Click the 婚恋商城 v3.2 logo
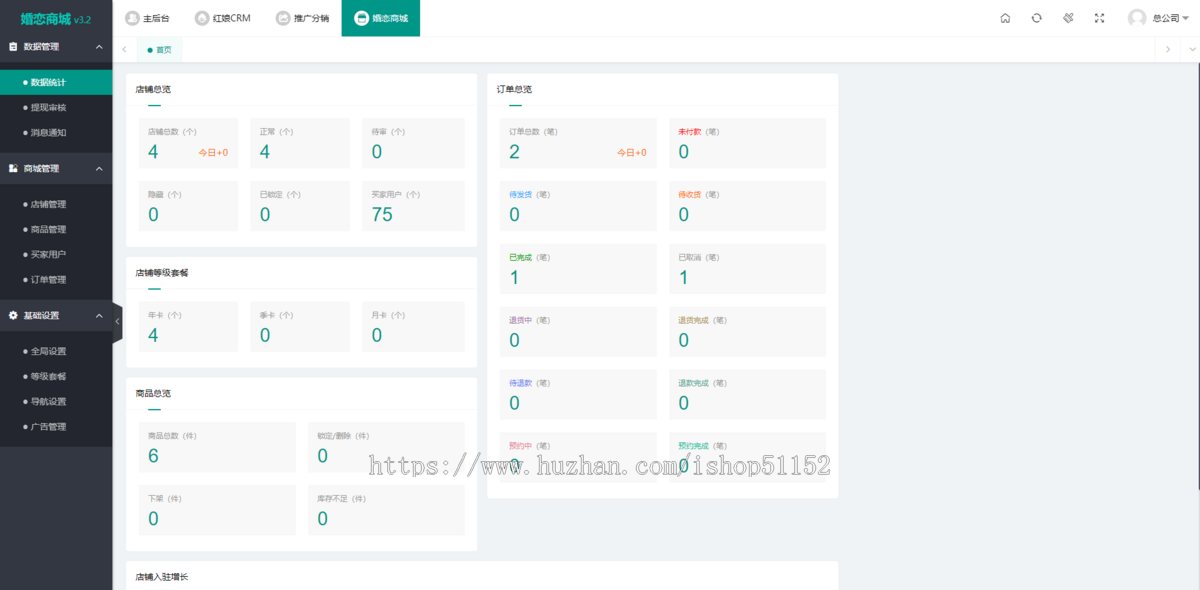The width and height of the screenshot is (1200, 590). pos(56,19)
